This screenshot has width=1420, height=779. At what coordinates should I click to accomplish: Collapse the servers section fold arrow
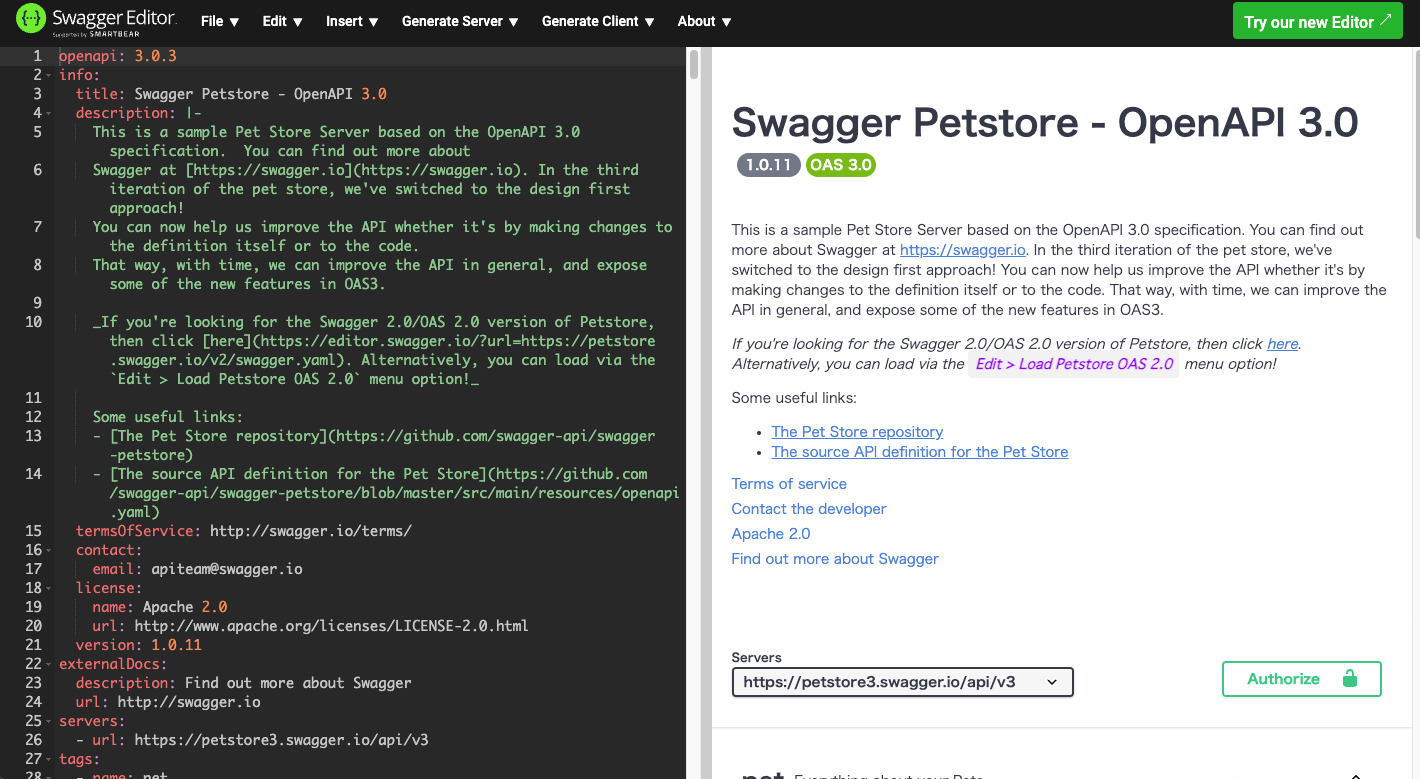click(47, 721)
